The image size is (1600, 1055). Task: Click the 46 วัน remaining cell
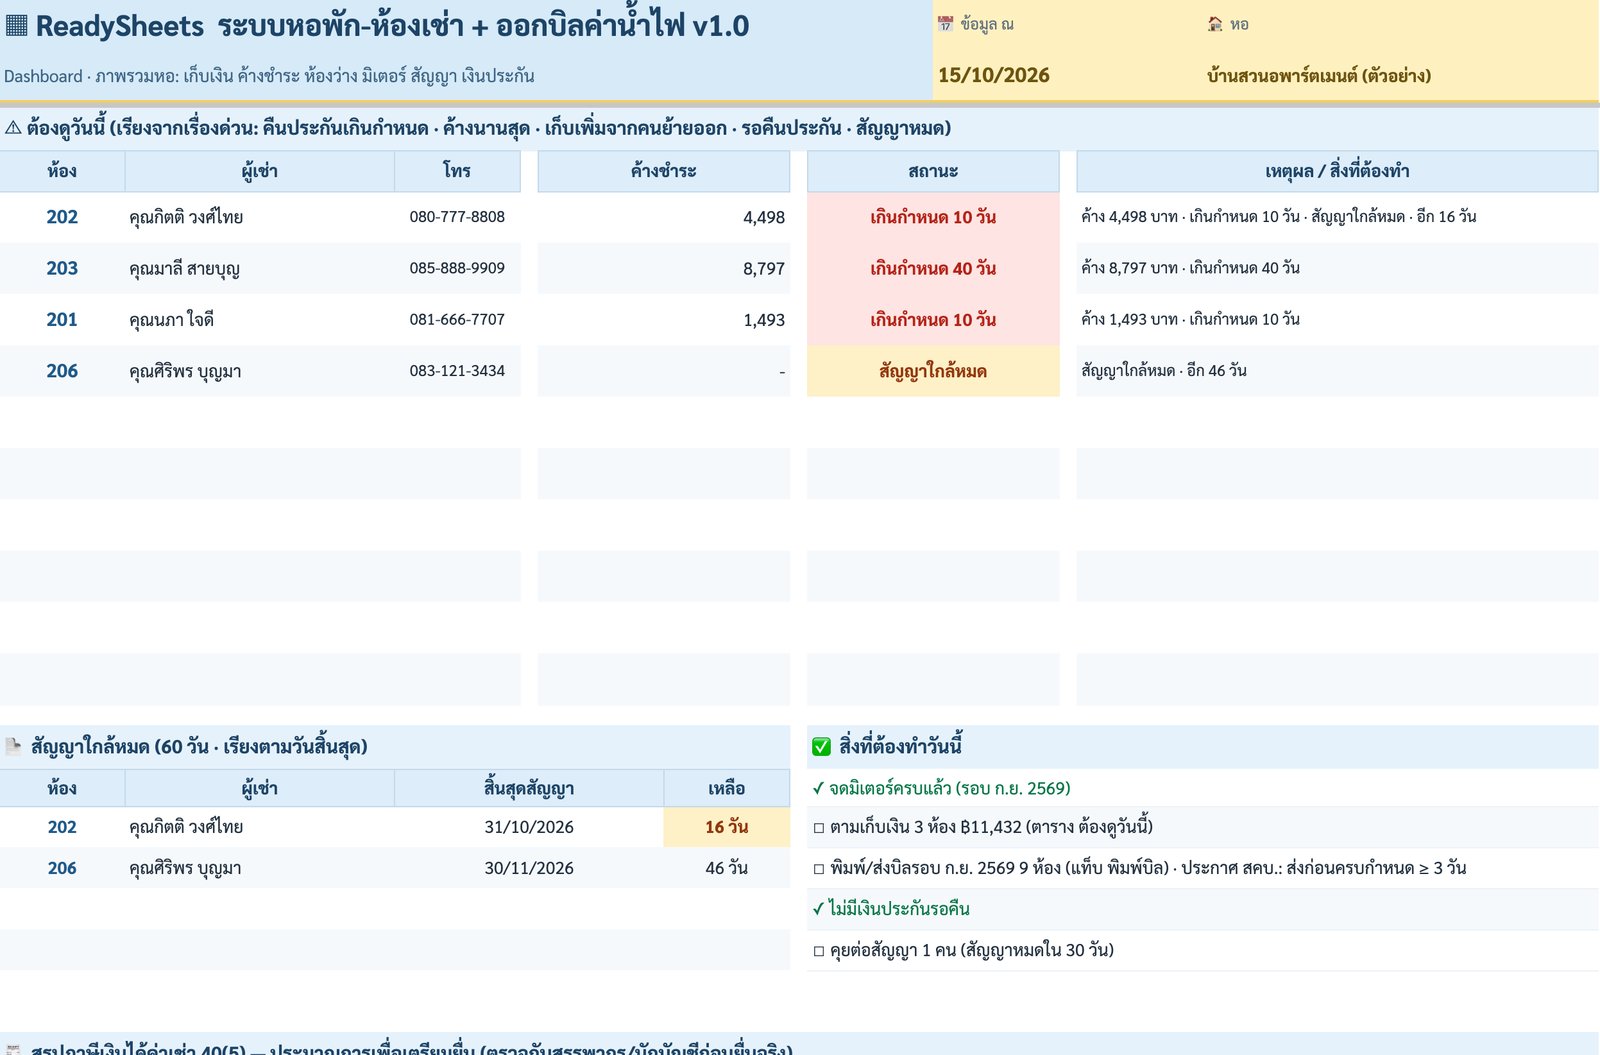pos(727,868)
